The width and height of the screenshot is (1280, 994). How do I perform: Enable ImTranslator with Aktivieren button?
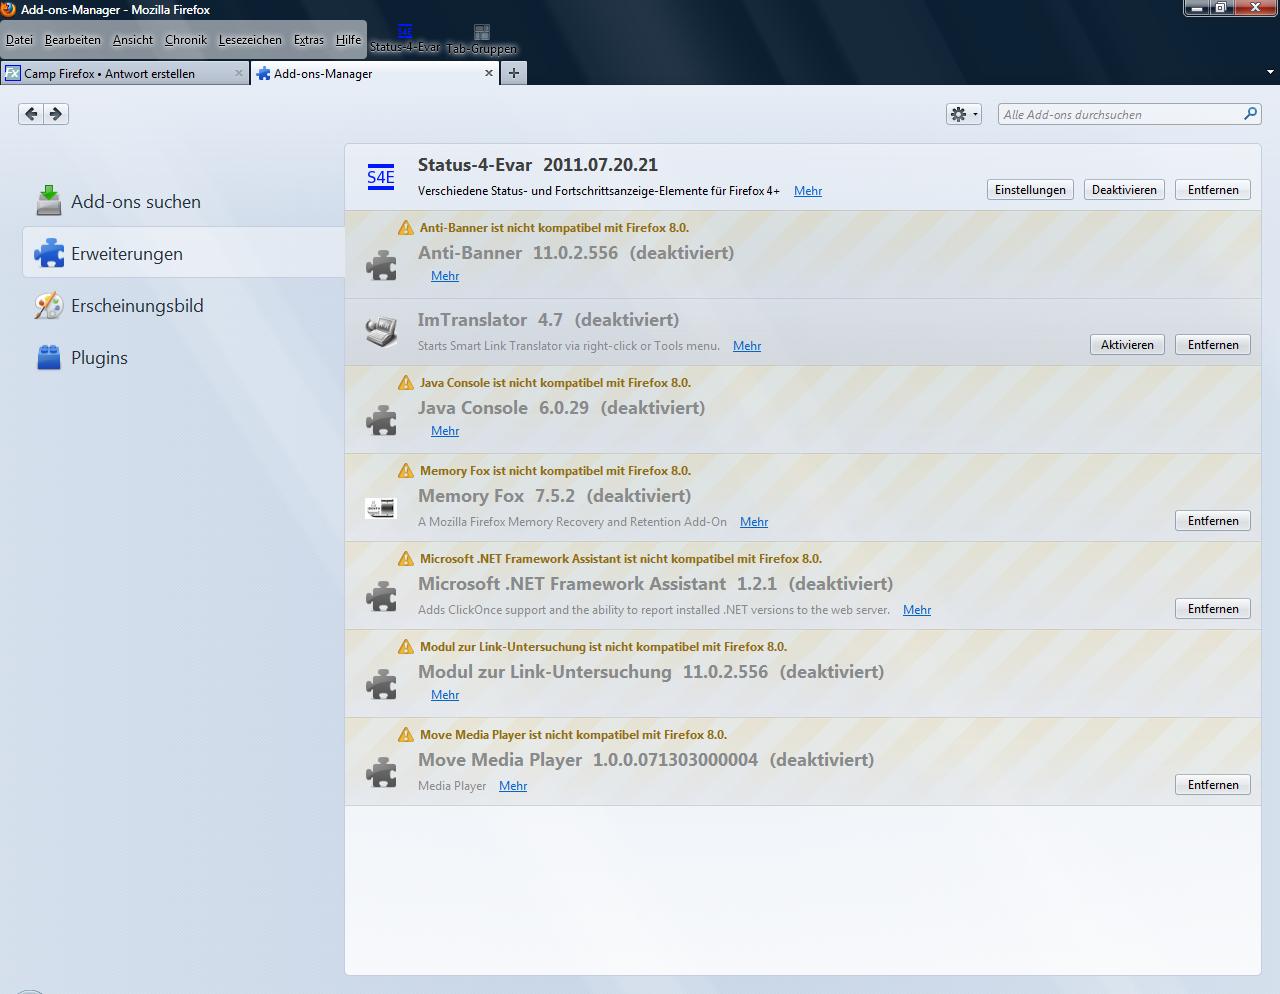1127,345
